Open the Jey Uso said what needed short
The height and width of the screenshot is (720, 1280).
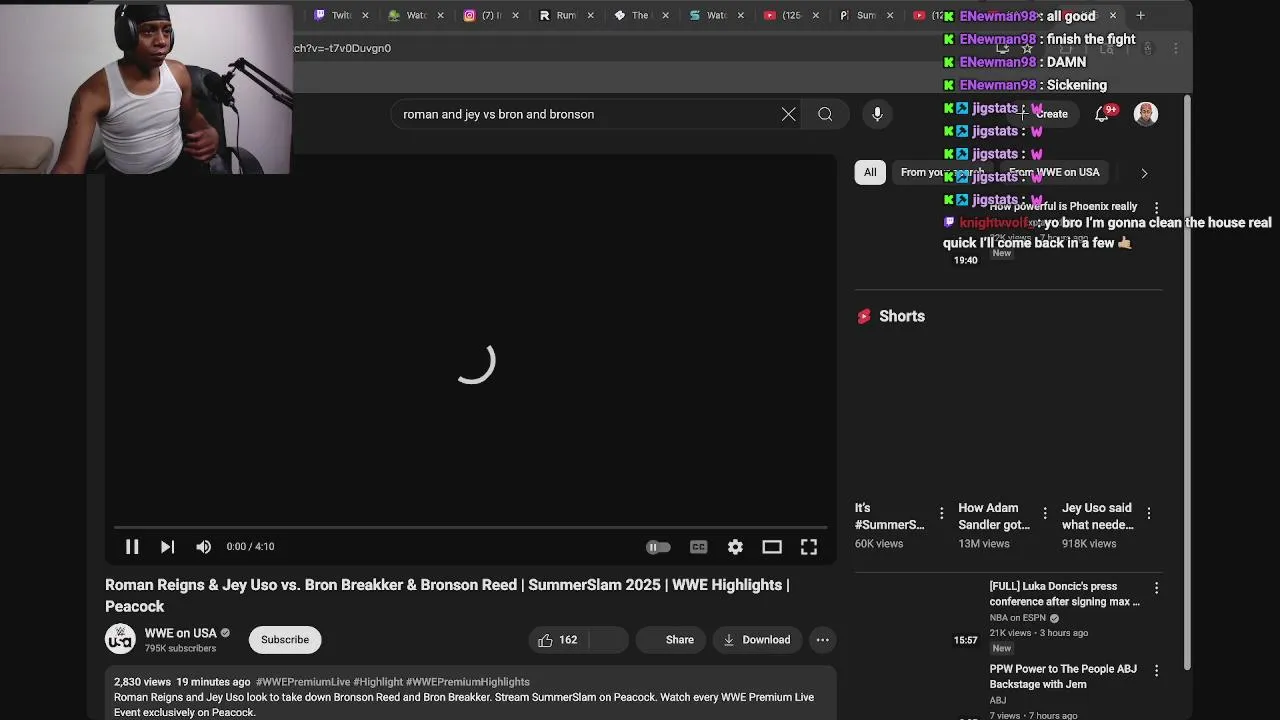click(1097, 516)
